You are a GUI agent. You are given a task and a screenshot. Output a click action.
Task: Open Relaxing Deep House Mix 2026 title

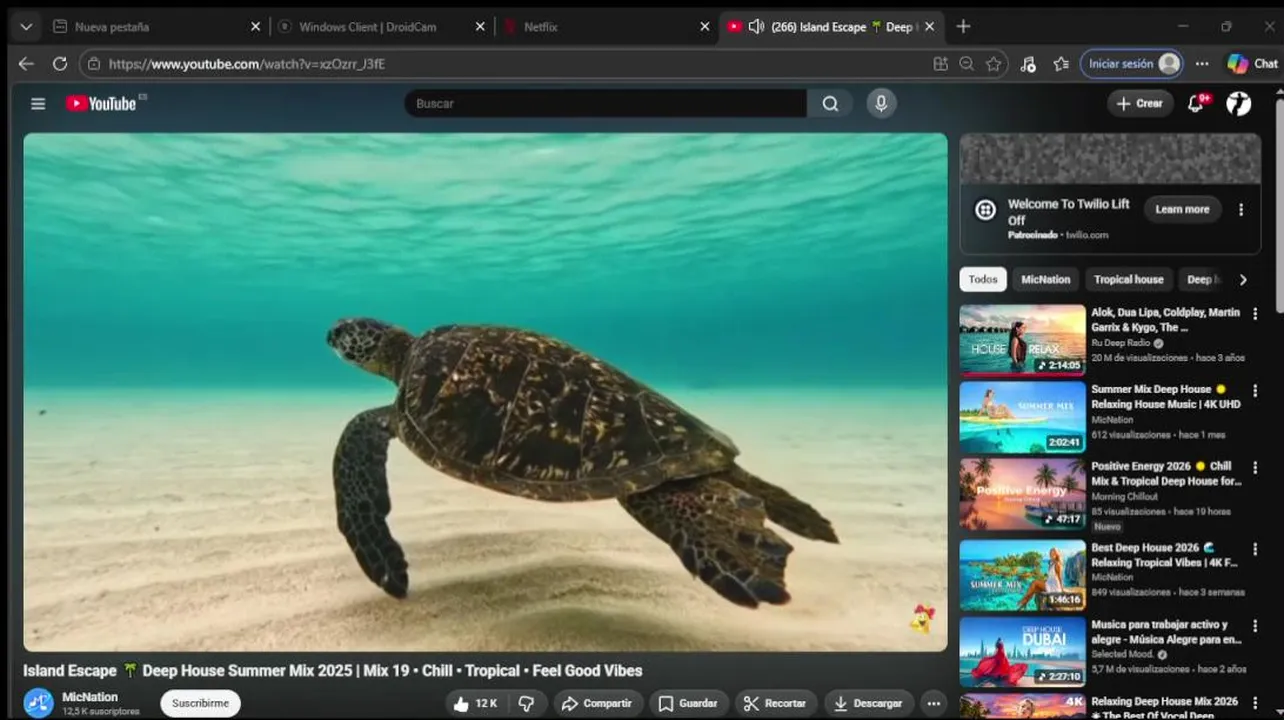coord(1165,707)
